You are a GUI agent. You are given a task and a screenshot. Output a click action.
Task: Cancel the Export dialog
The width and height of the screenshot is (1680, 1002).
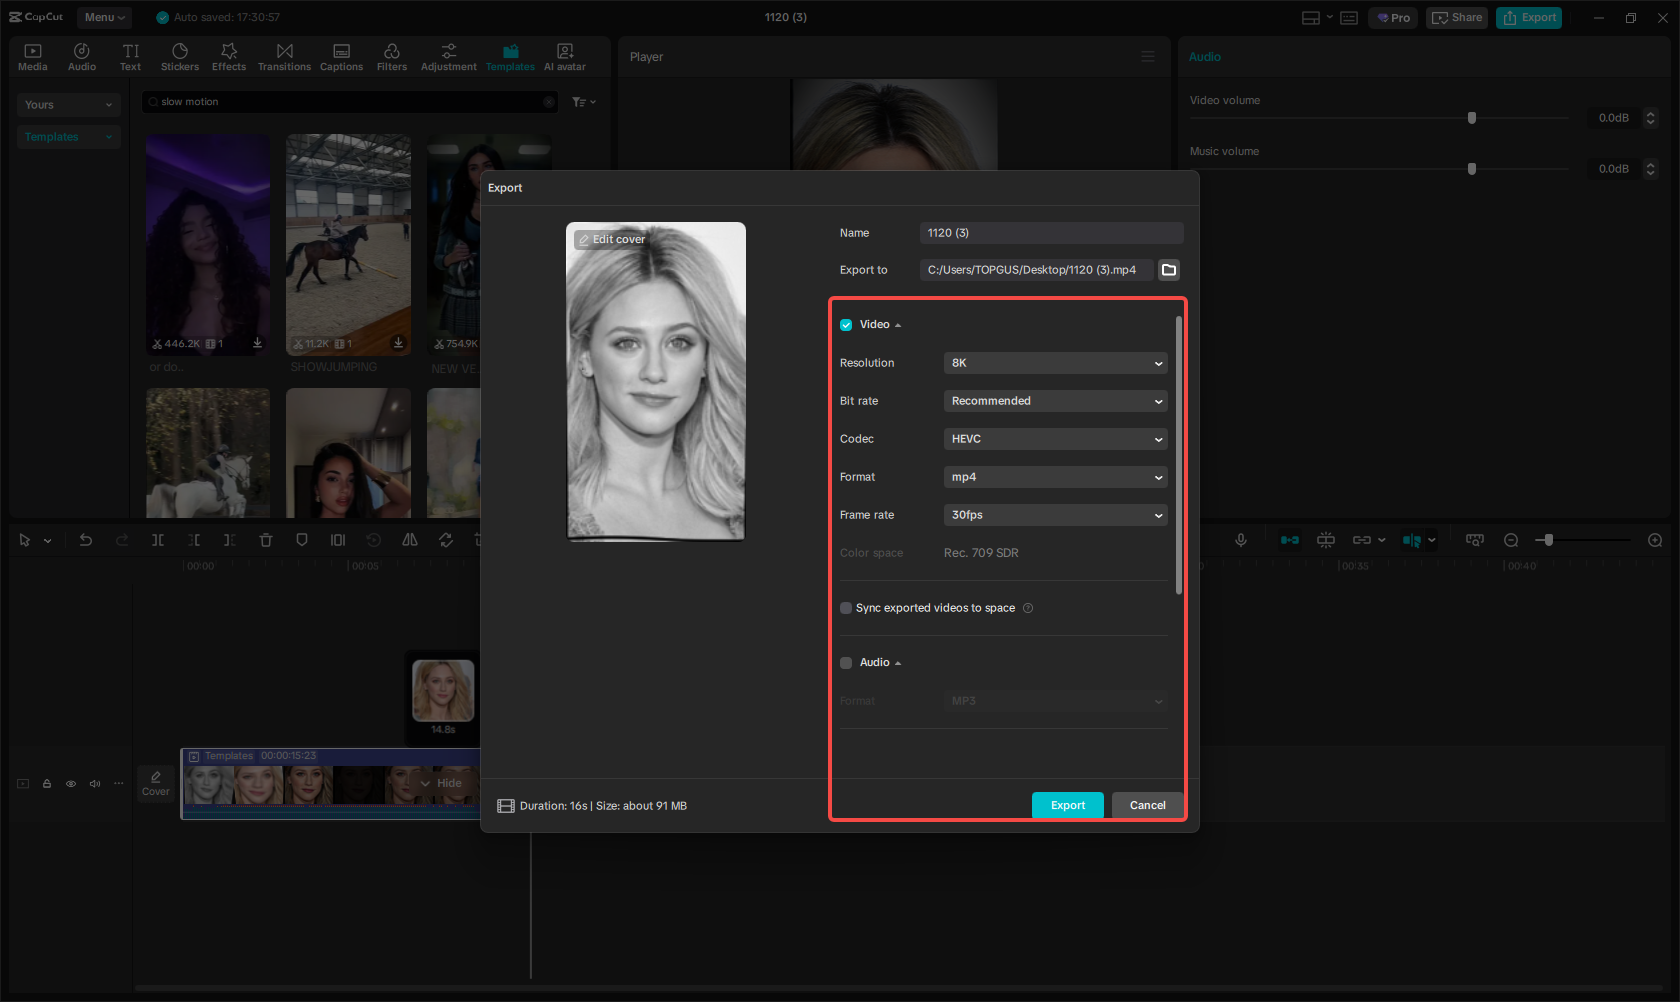click(1147, 805)
